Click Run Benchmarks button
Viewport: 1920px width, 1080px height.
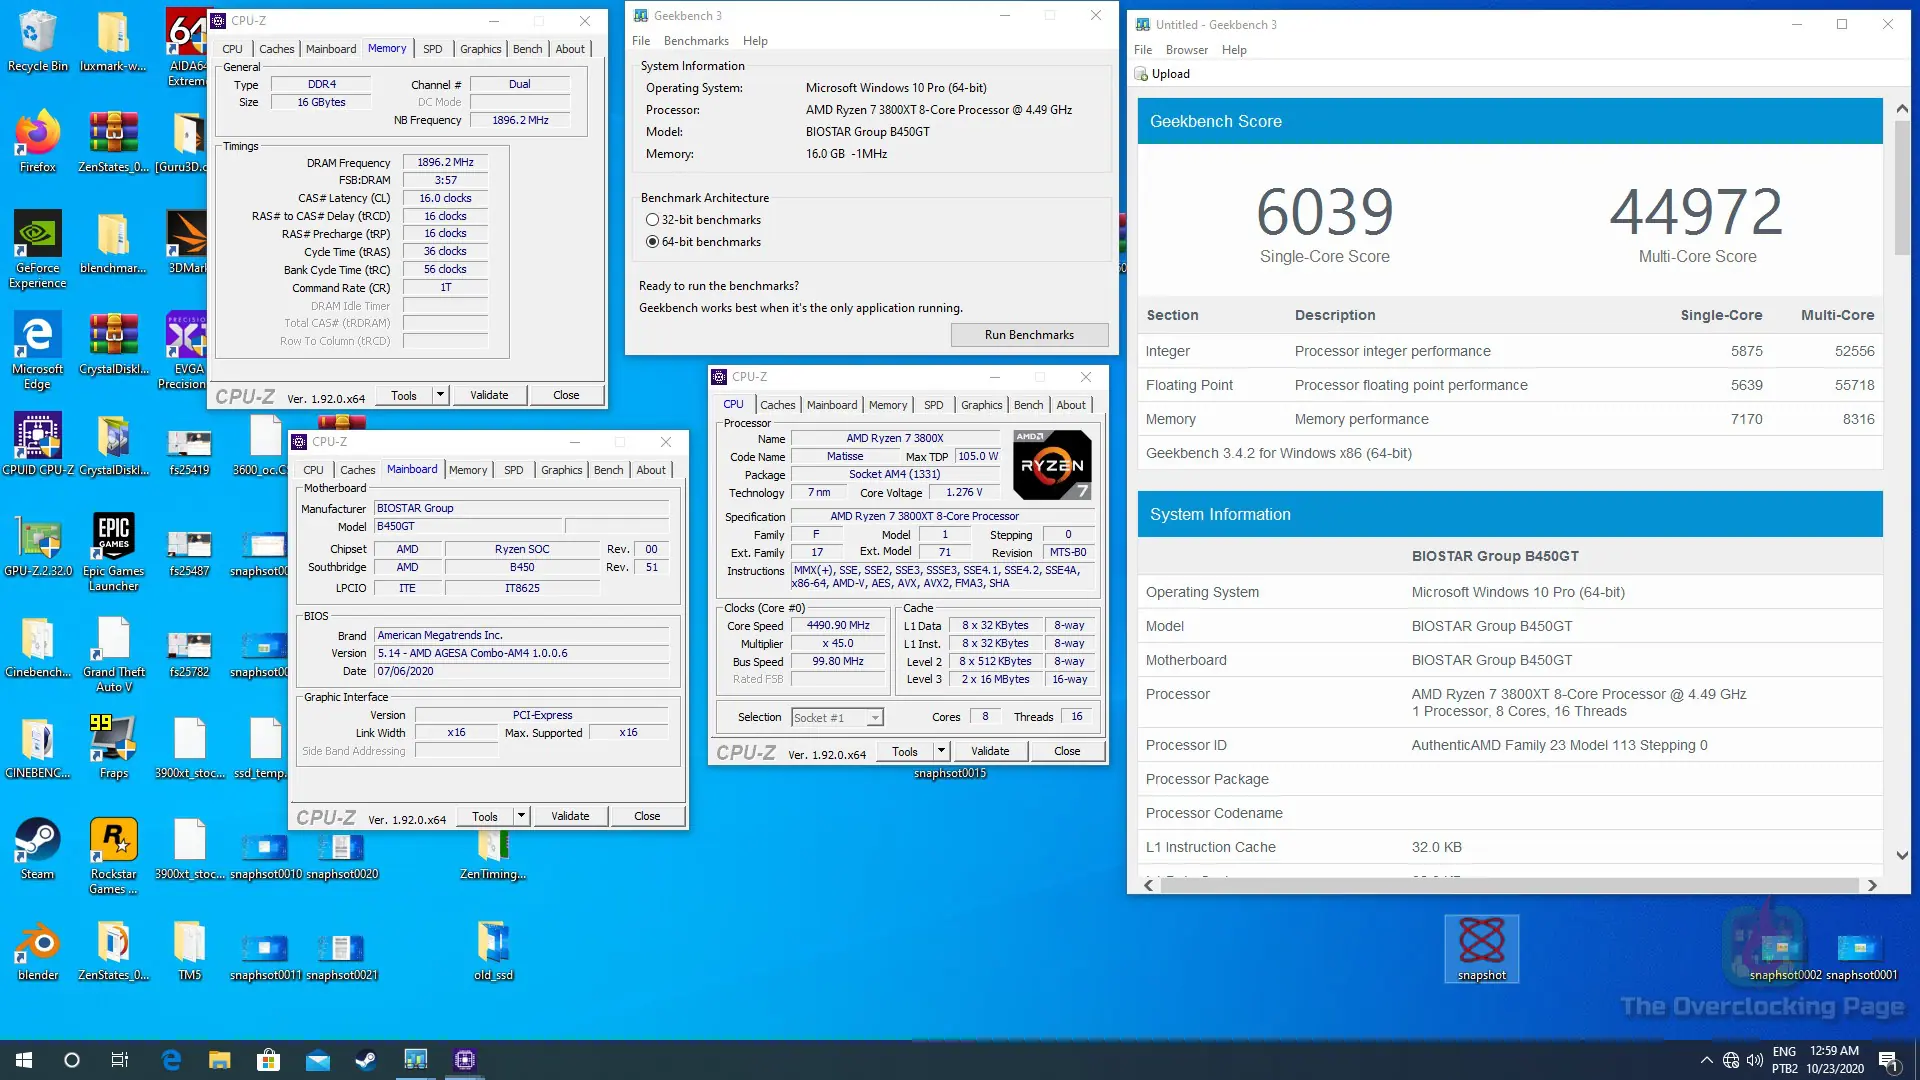click(x=1029, y=335)
